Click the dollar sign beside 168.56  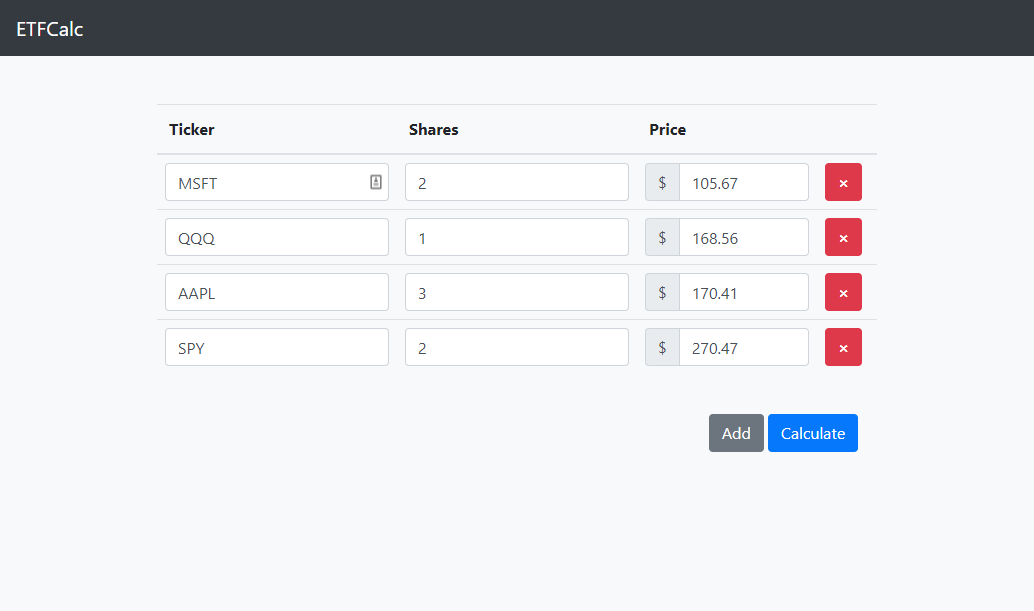pyautogui.click(x=662, y=237)
